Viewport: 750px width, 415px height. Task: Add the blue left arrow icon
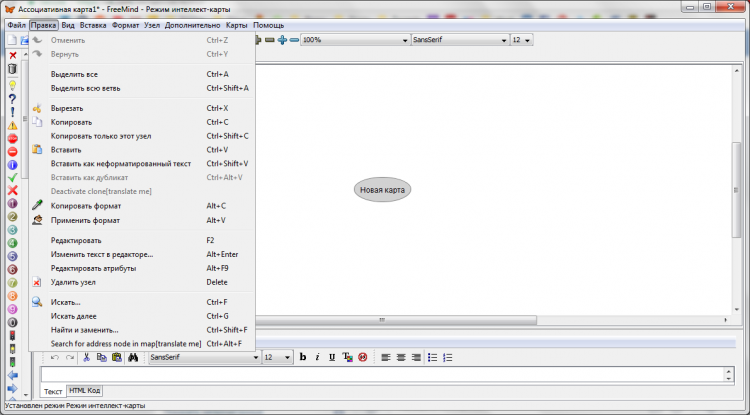tap(13, 375)
